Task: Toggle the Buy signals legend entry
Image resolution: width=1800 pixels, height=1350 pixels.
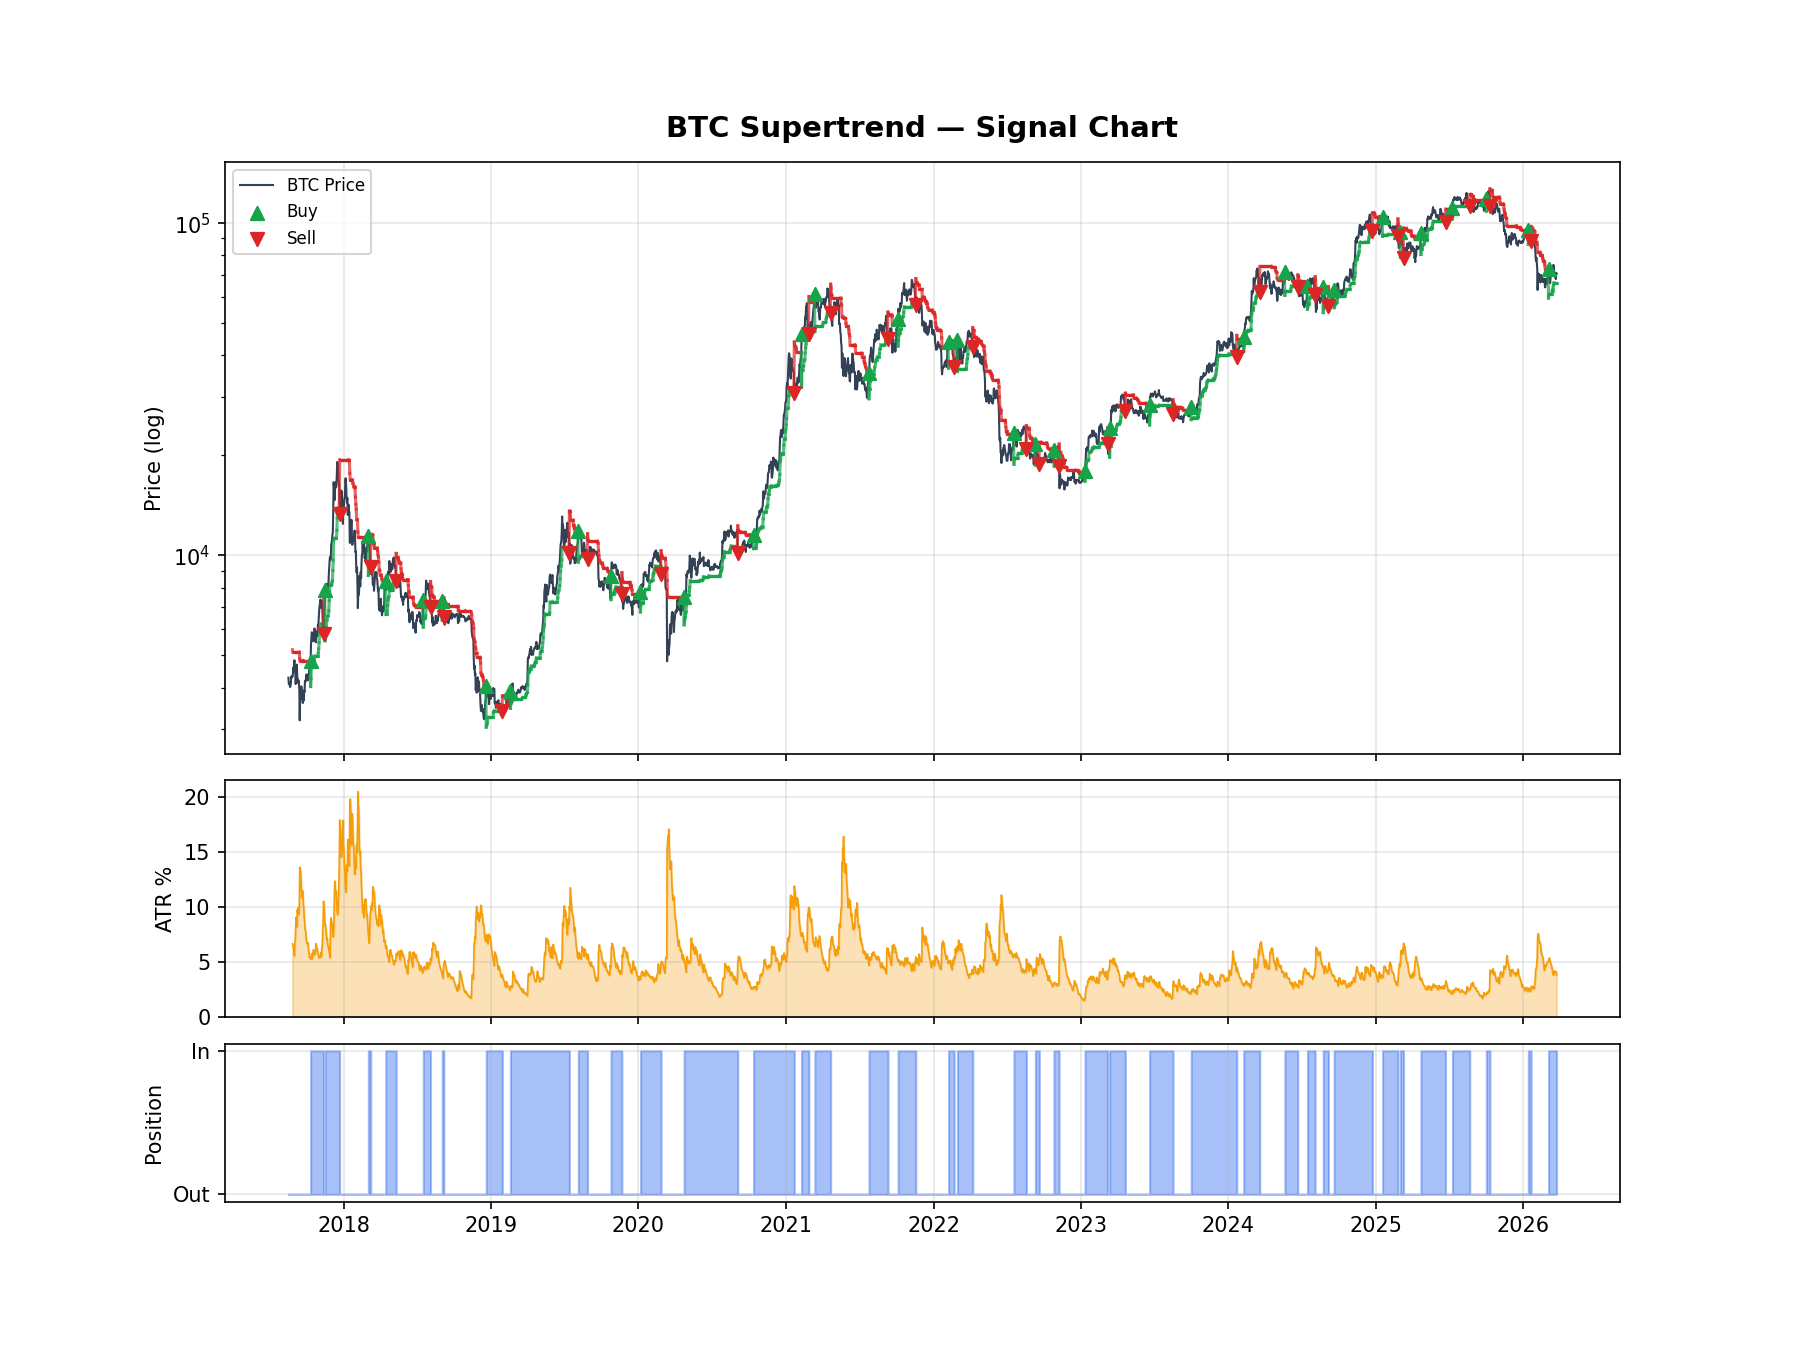Action: 300,211
